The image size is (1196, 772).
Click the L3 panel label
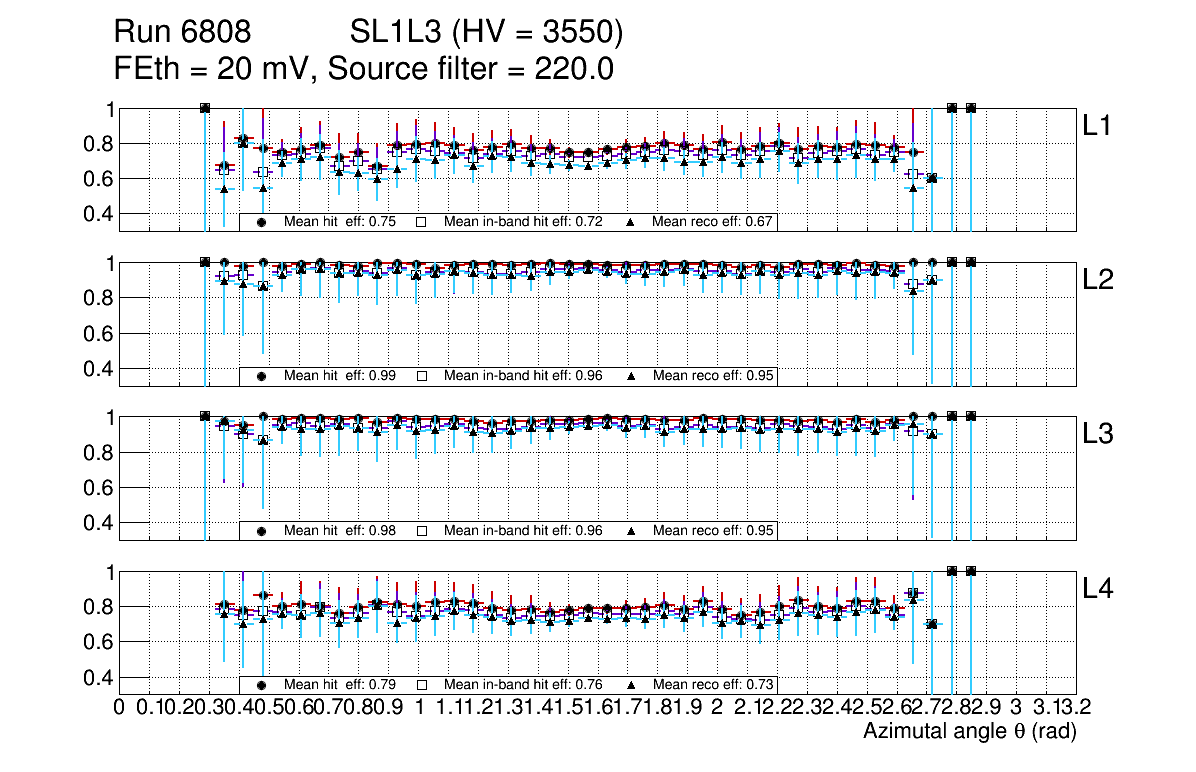point(1099,435)
